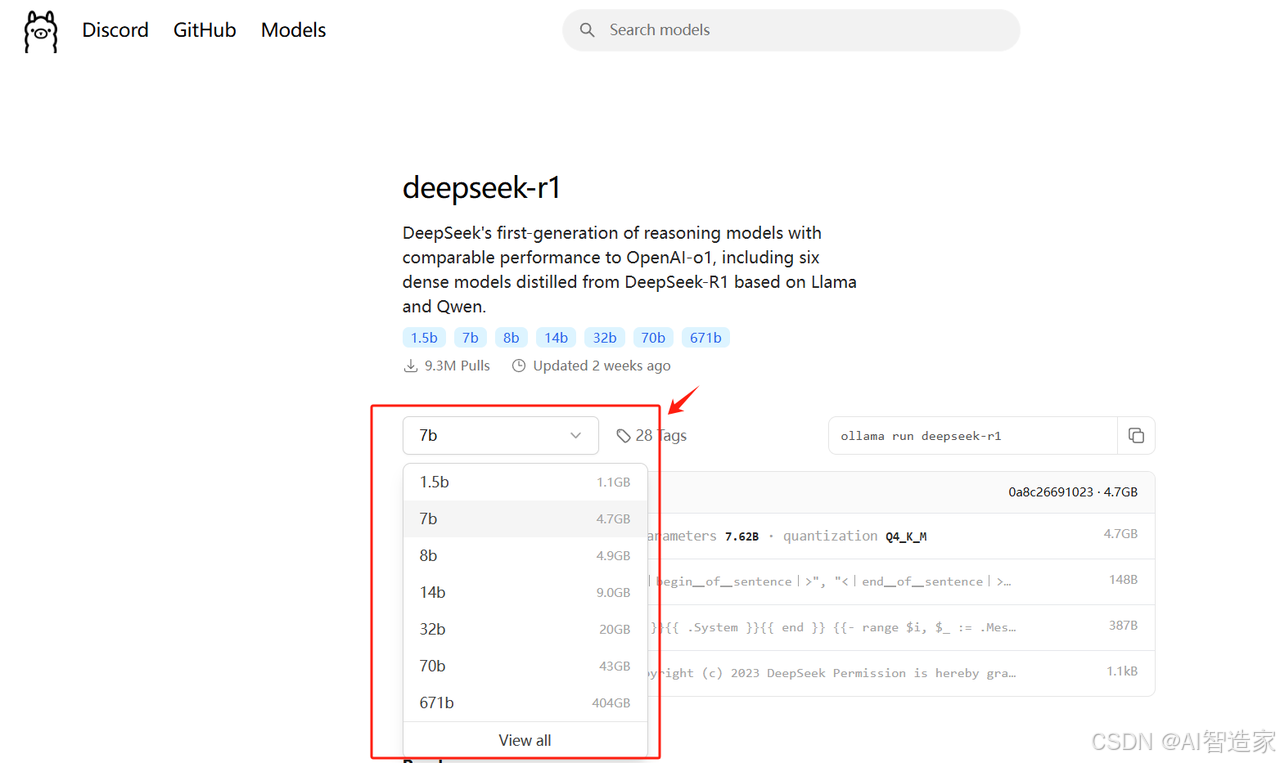Select 8b 4.9GB option
The image size is (1280, 763).
tap(525, 556)
